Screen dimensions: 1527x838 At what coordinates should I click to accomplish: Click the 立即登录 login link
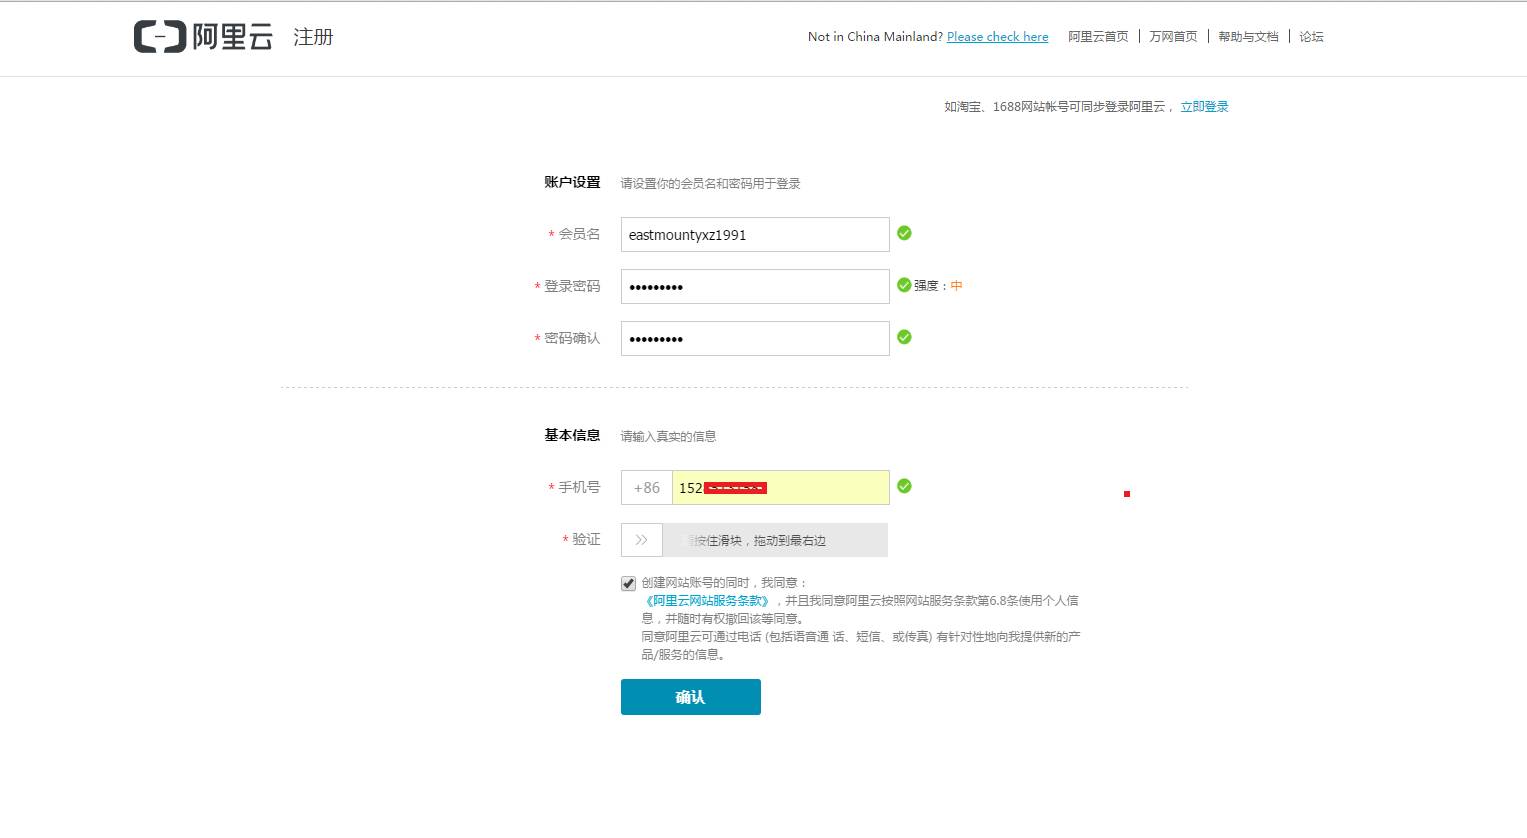click(x=1204, y=107)
